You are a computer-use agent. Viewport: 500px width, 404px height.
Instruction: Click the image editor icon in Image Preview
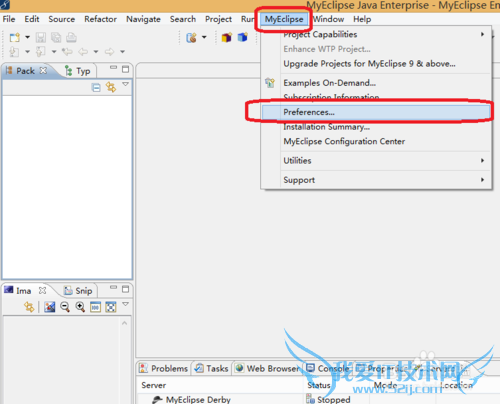(50, 307)
